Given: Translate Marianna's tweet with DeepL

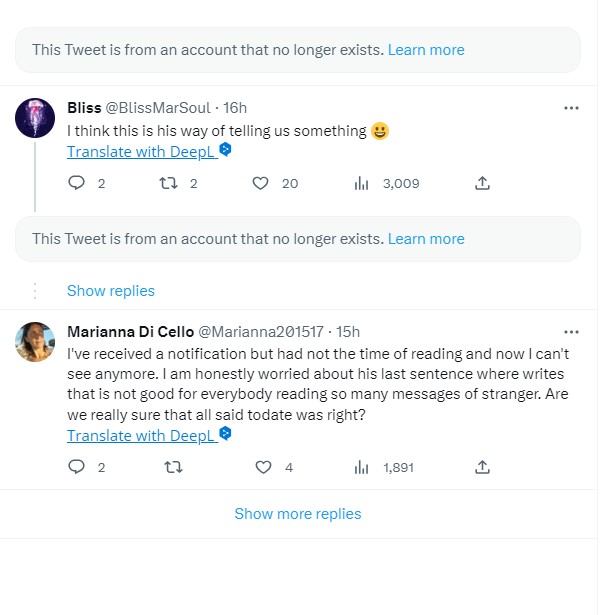Looking at the screenshot, I should click(x=141, y=435).
